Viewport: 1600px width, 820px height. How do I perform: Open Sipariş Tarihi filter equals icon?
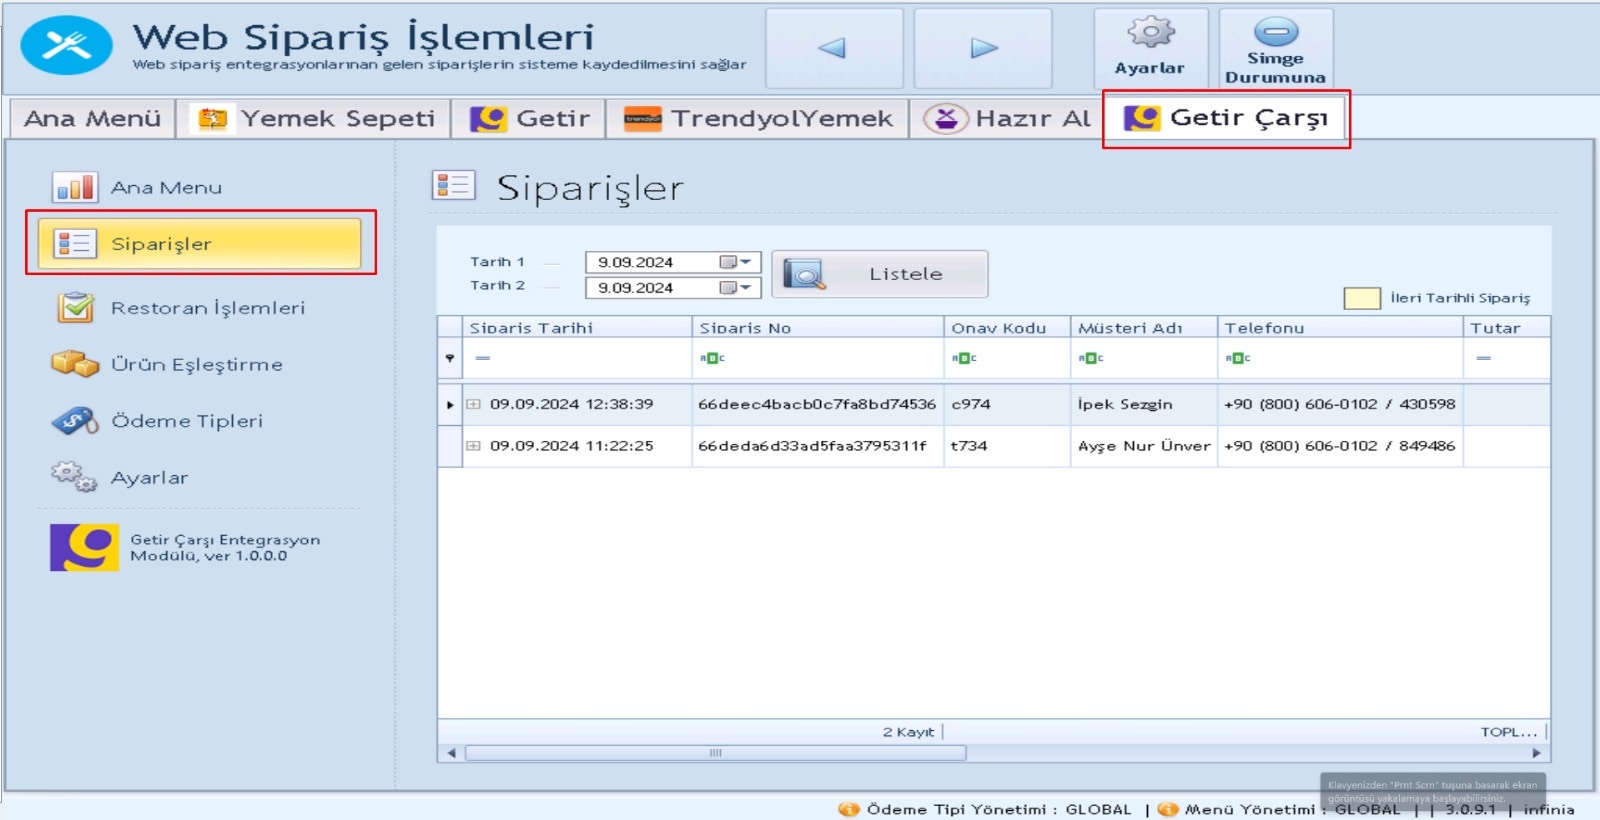pos(483,358)
